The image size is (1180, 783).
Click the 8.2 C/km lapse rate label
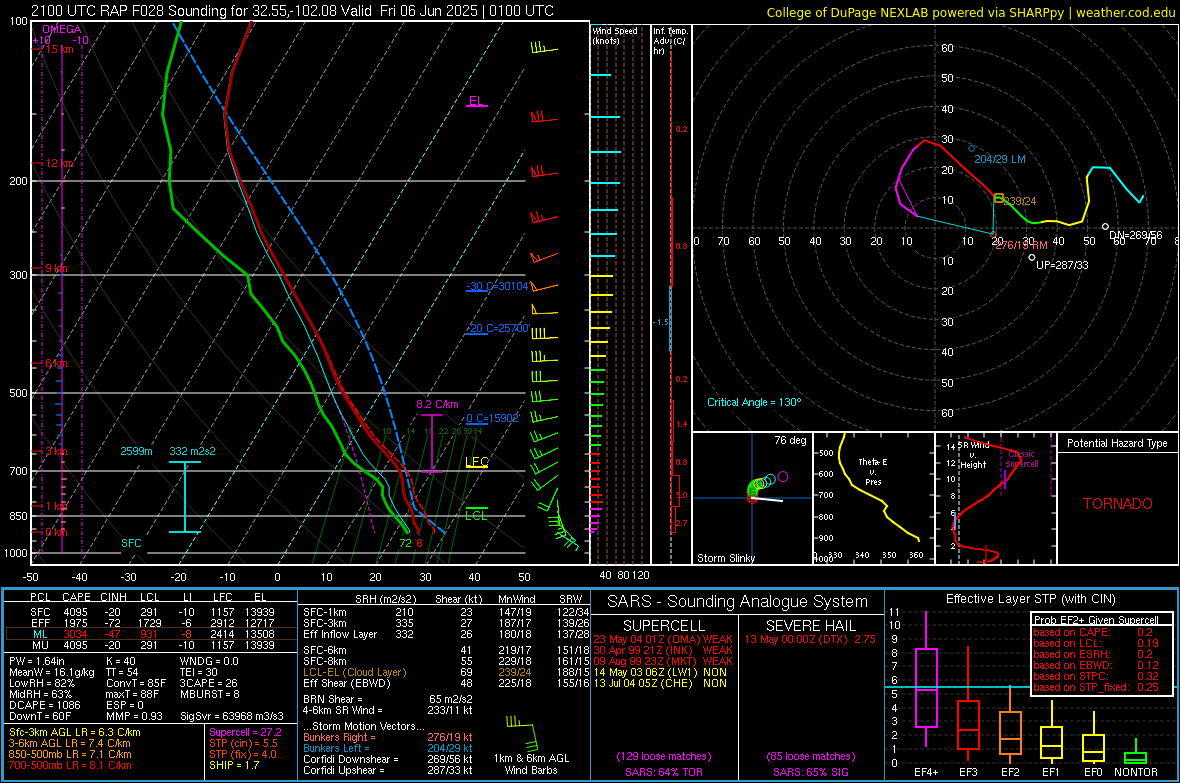437,404
